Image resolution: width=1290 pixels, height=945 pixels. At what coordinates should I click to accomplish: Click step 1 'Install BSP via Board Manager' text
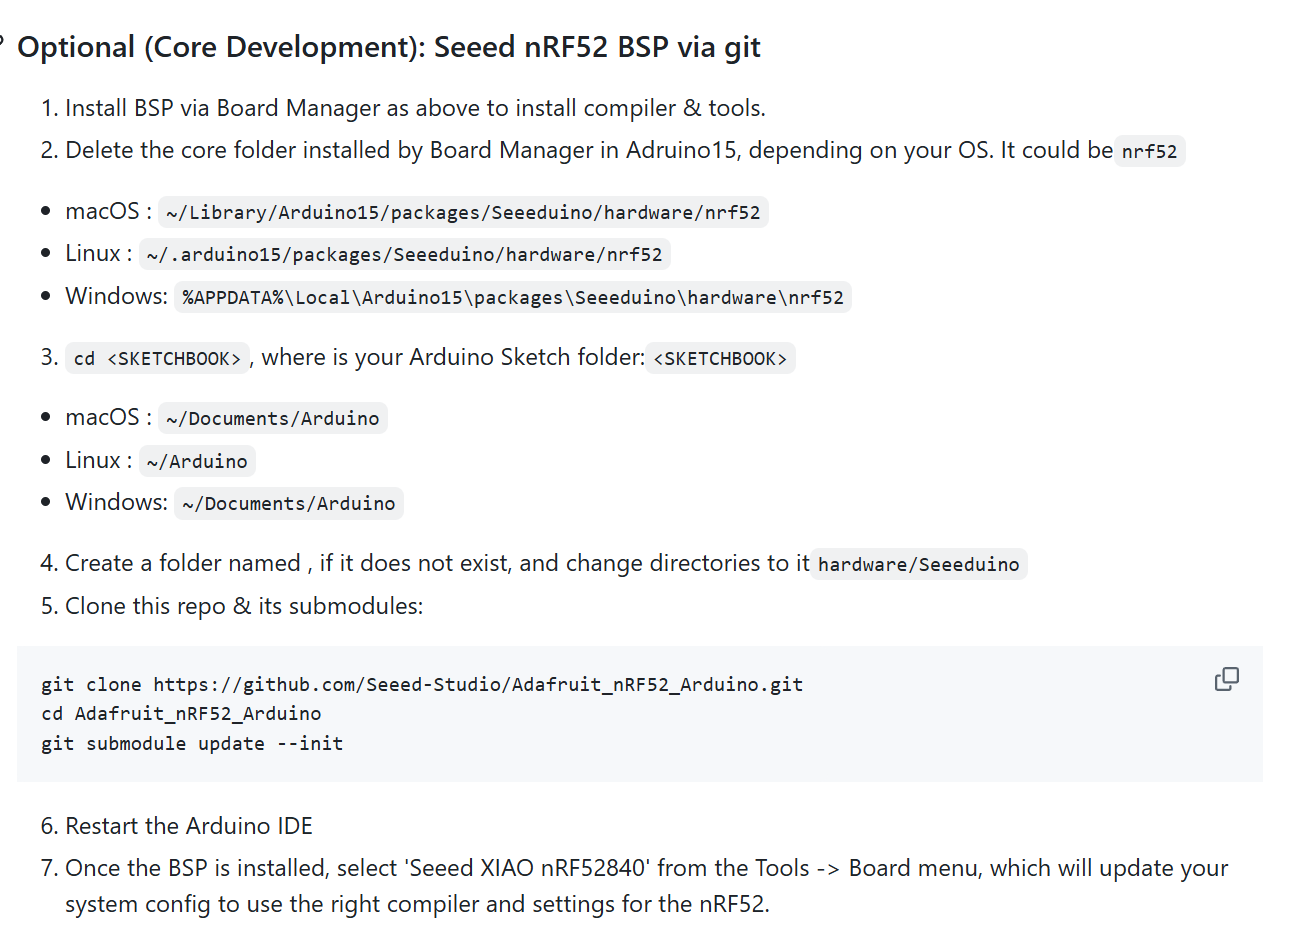[415, 108]
